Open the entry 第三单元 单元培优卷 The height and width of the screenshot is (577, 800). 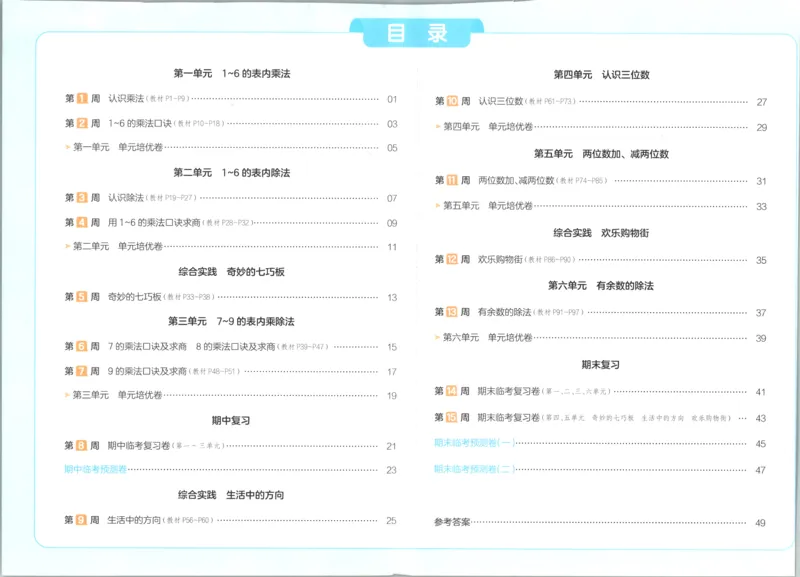117,395
